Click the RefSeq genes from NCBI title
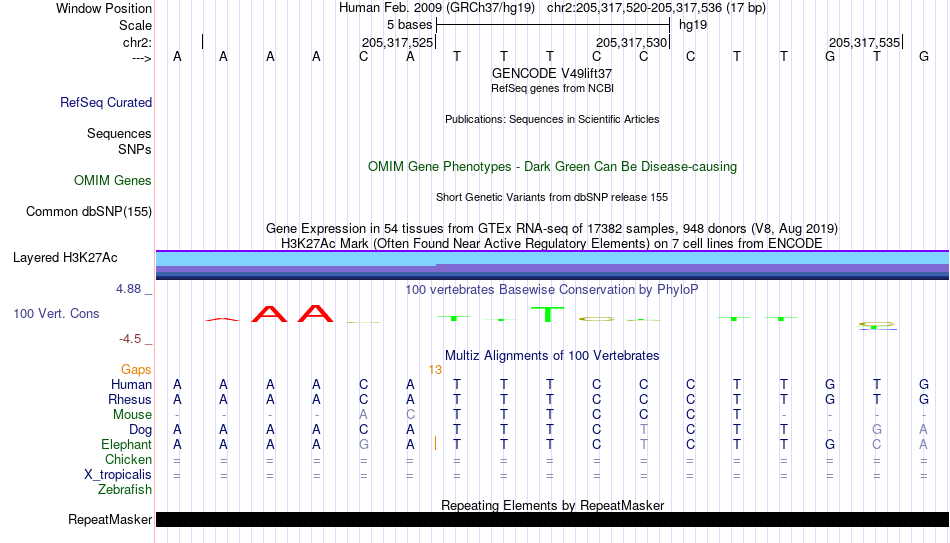Screen dimensions: 950x543 552,88
